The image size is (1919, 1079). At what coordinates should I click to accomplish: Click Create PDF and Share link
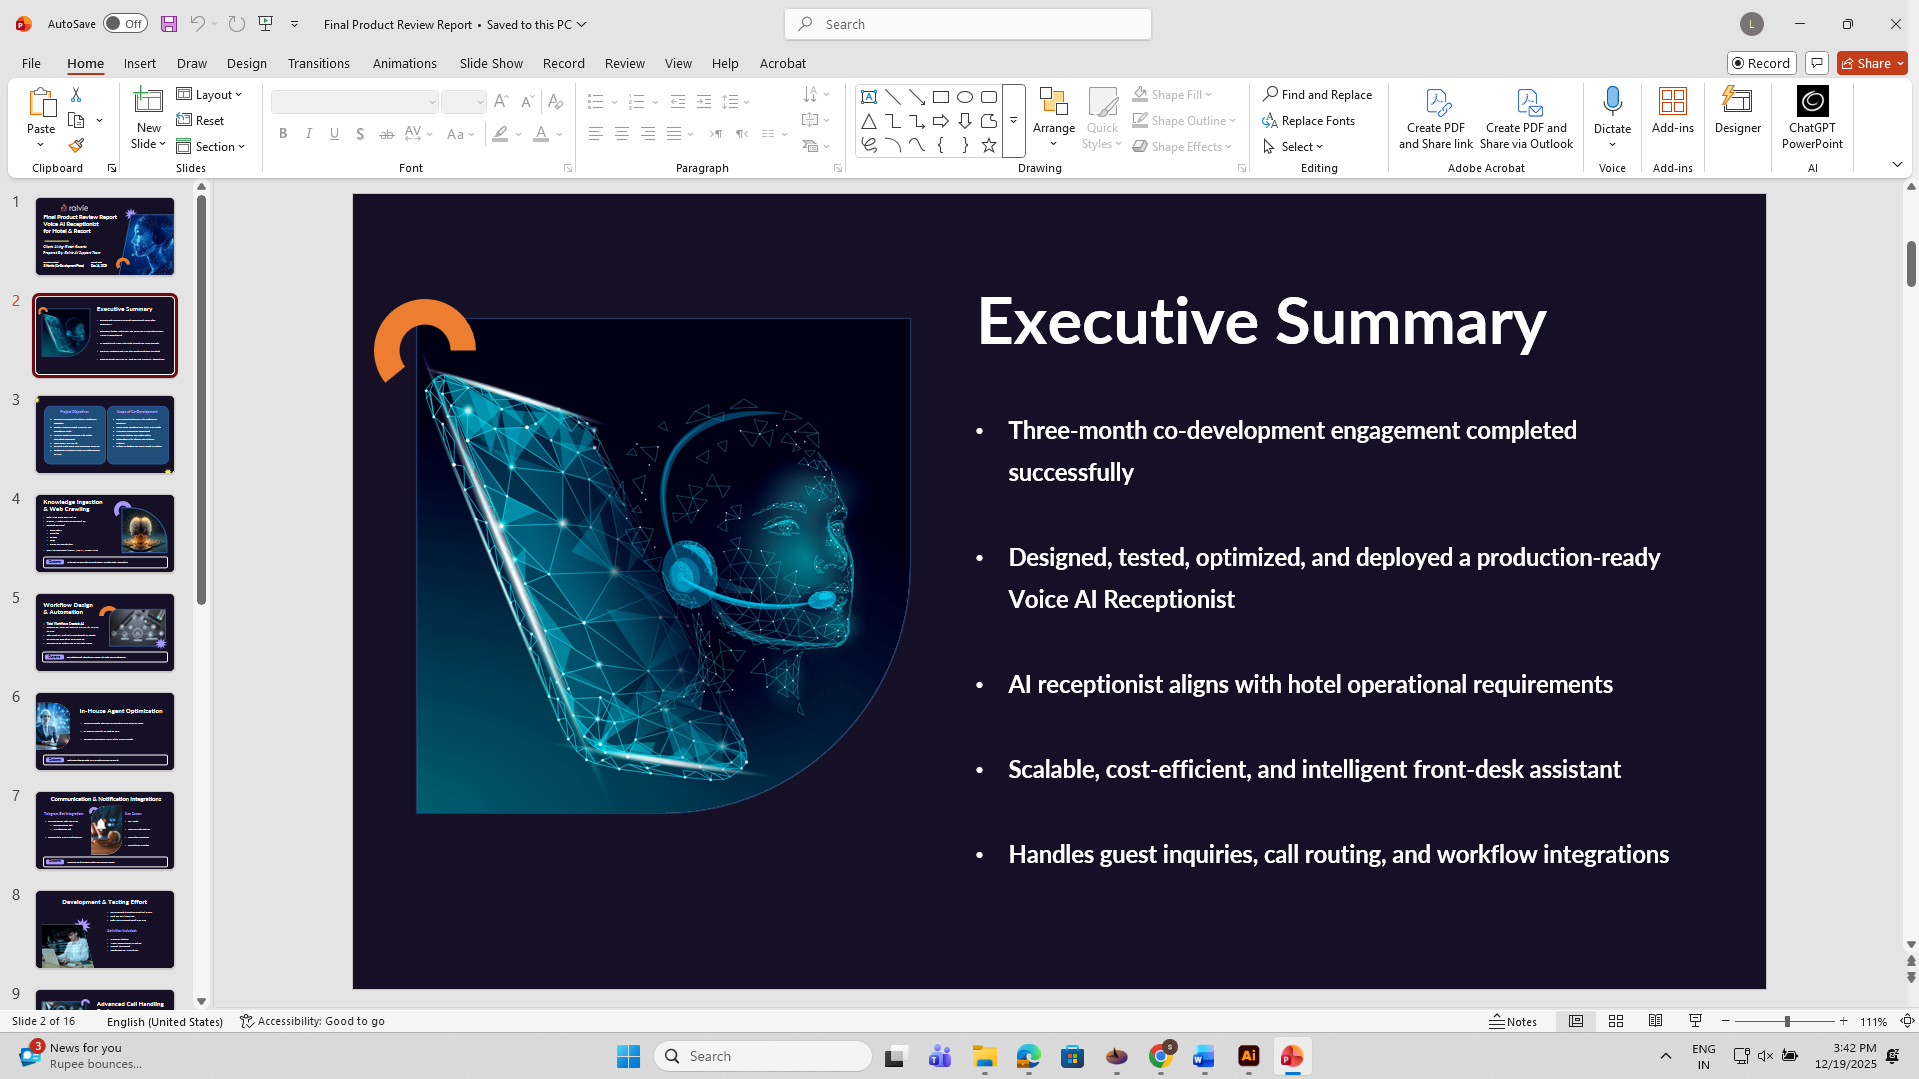(x=1436, y=118)
